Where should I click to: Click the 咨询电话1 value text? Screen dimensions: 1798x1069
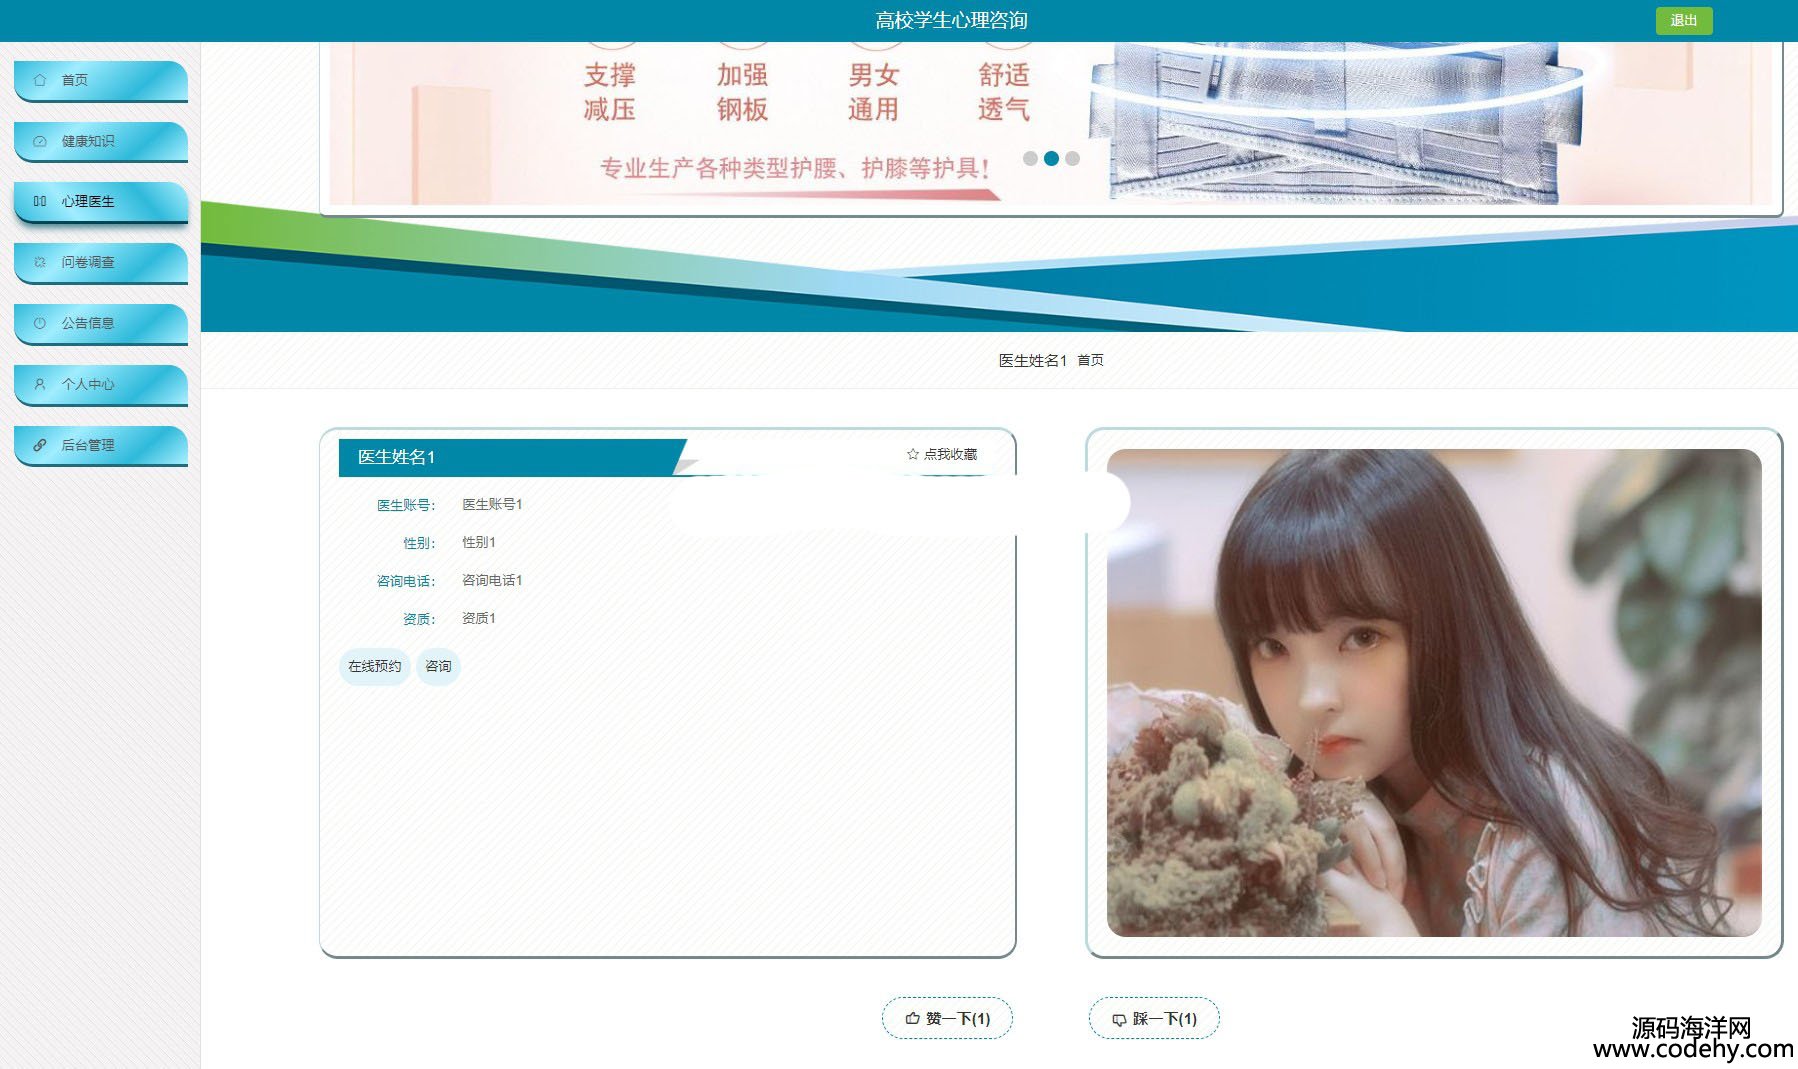coord(492,580)
